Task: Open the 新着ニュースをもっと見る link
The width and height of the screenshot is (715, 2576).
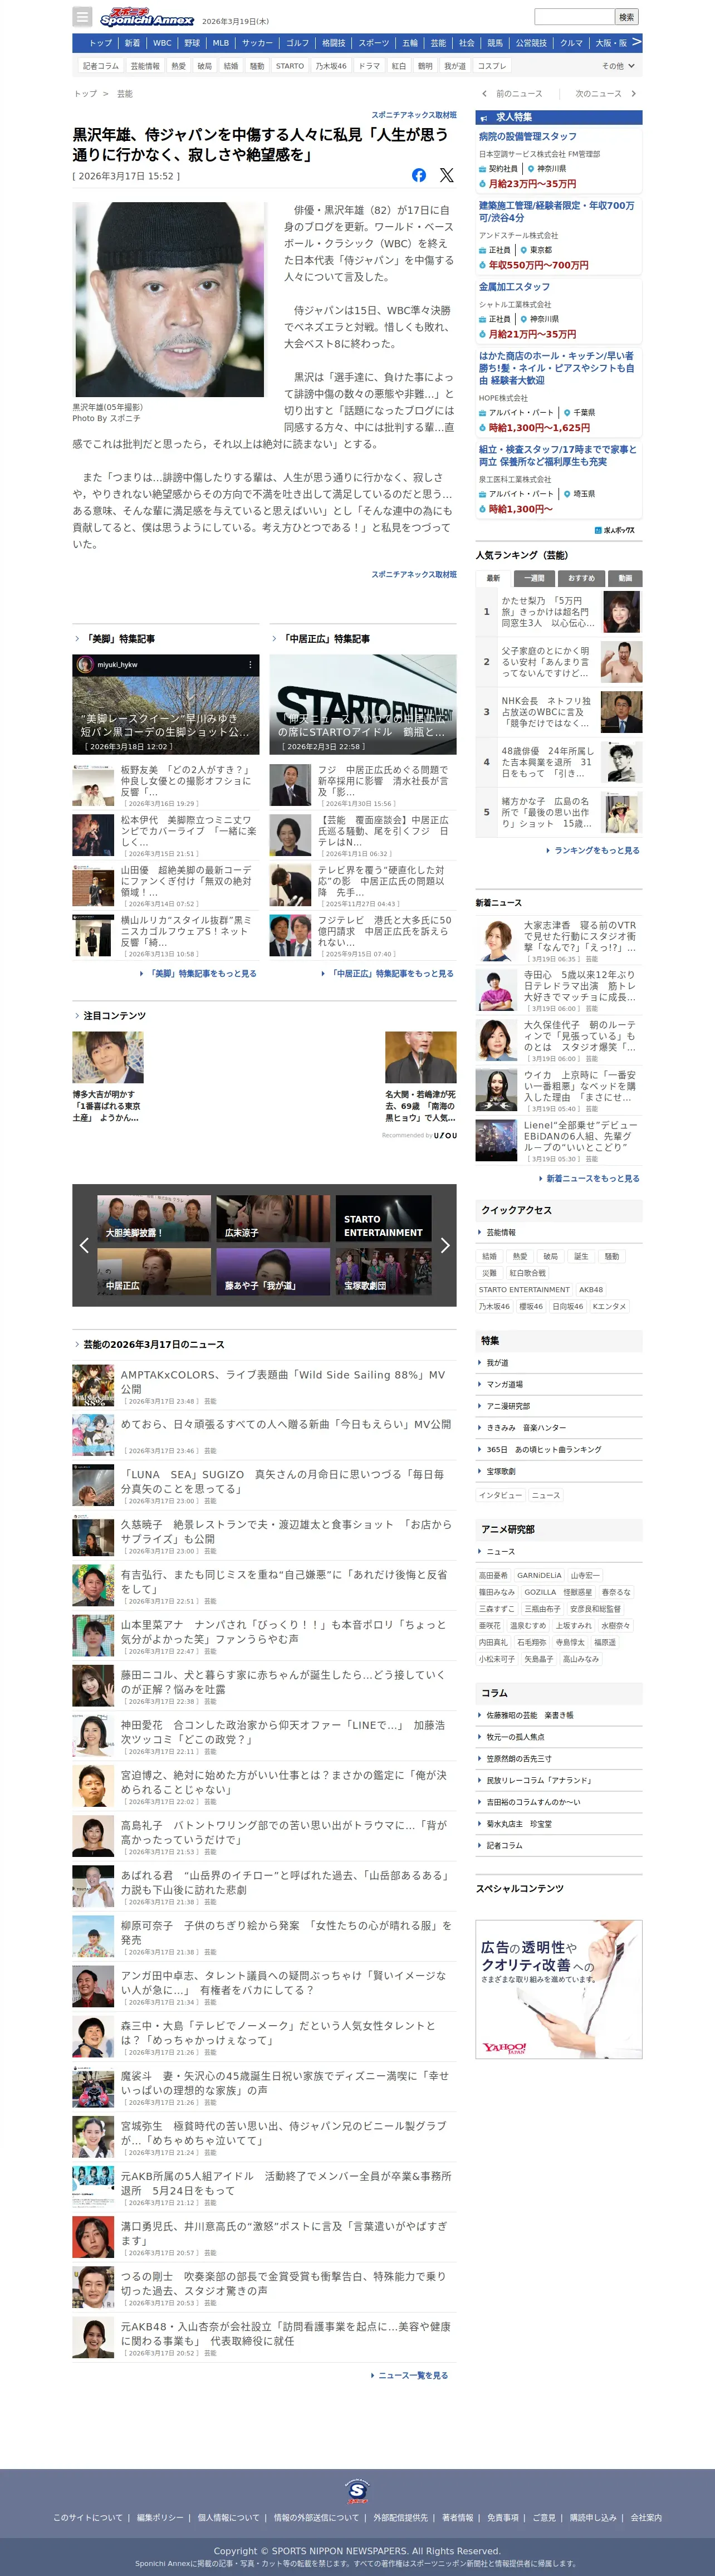Action: click(x=593, y=1178)
